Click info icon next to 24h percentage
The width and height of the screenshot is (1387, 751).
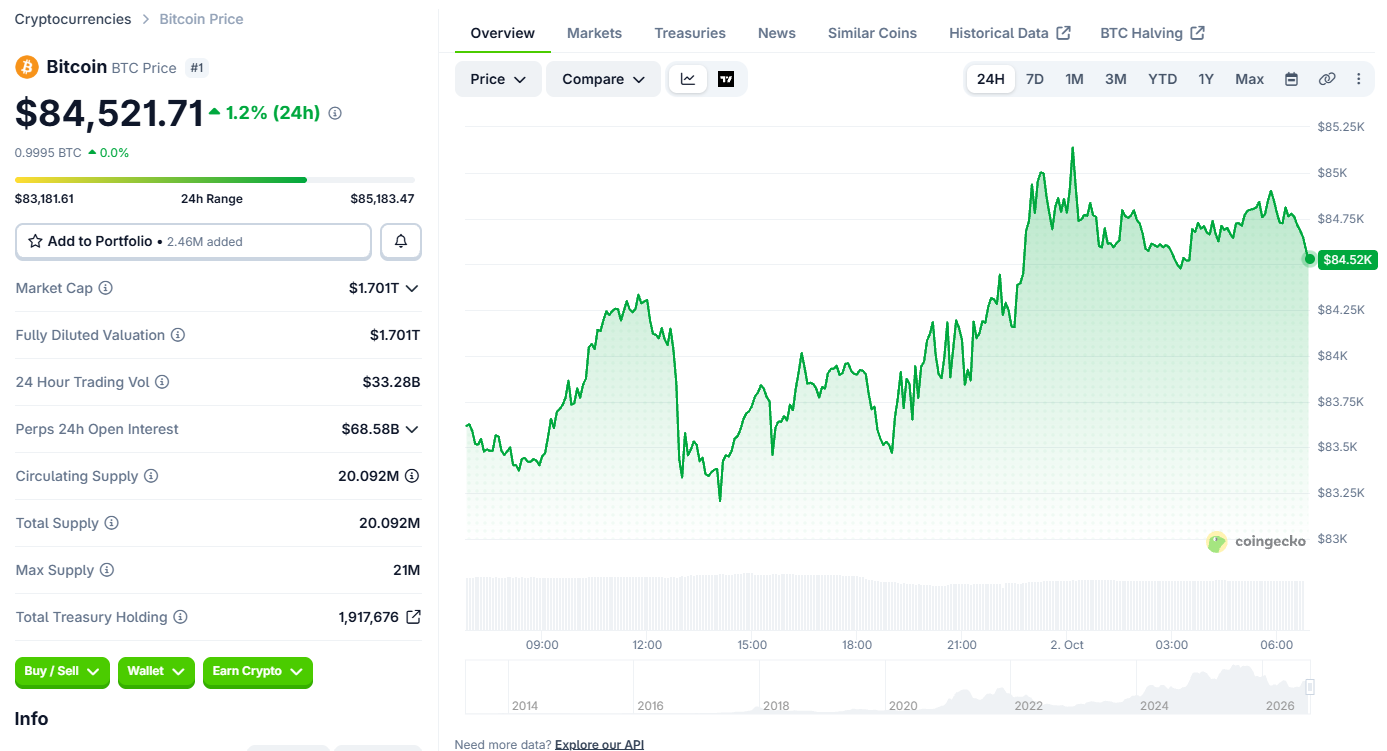[x=335, y=113]
